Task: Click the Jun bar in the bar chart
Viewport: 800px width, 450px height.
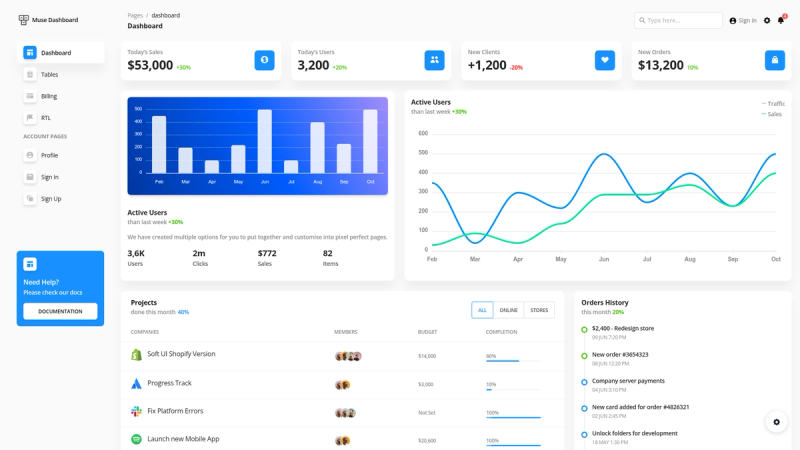Action: pyautogui.click(x=265, y=141)
